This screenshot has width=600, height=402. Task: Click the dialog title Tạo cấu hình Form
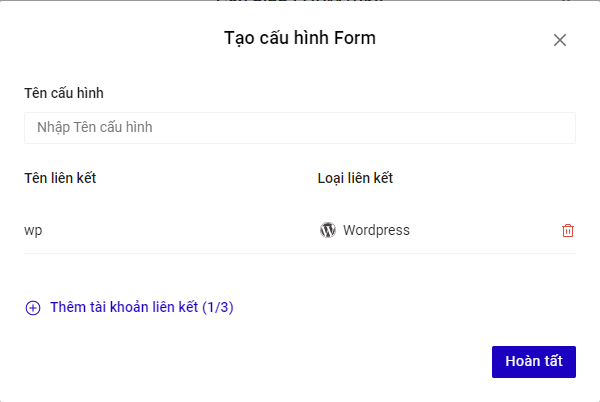pos(300,39)
